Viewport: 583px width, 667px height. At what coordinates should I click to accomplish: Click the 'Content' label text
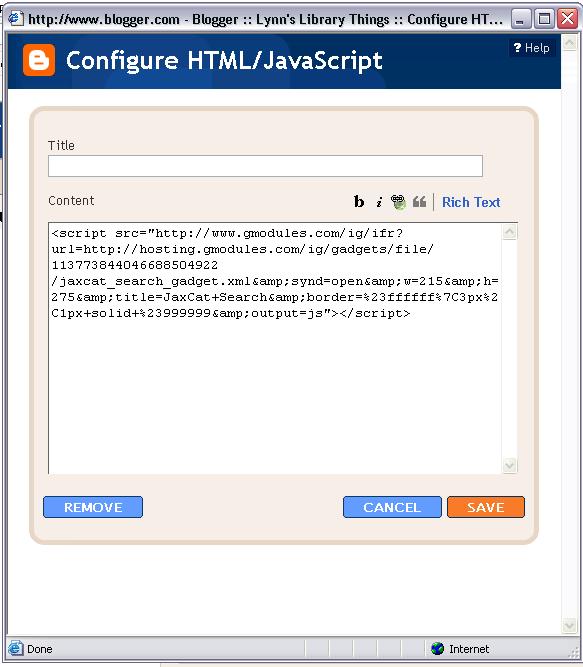[x=71, y=201]
